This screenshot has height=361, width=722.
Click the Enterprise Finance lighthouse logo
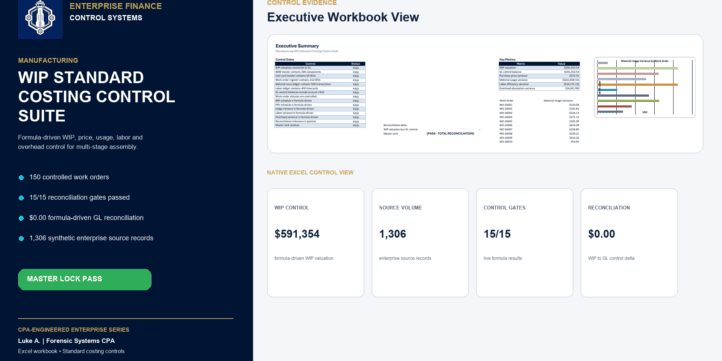point(40,18)
